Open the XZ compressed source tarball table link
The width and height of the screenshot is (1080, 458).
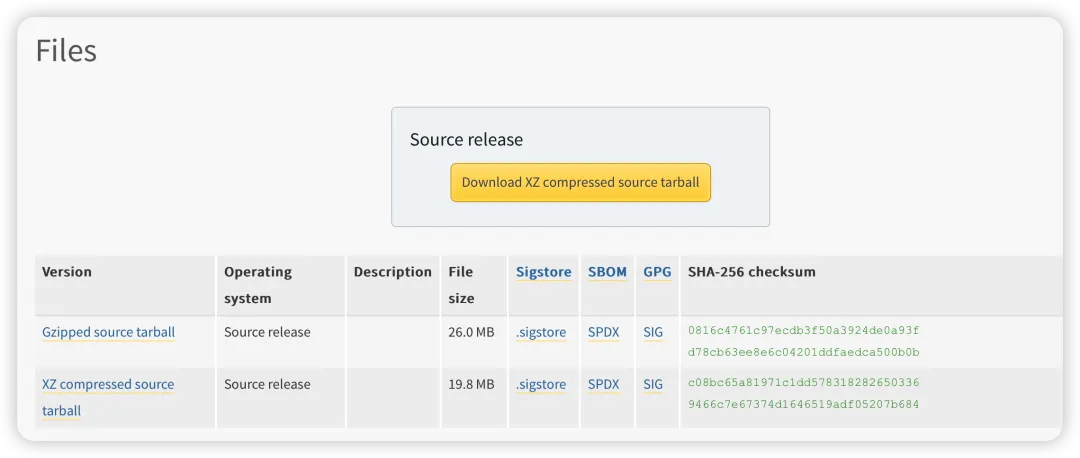[x=107, y=385]
